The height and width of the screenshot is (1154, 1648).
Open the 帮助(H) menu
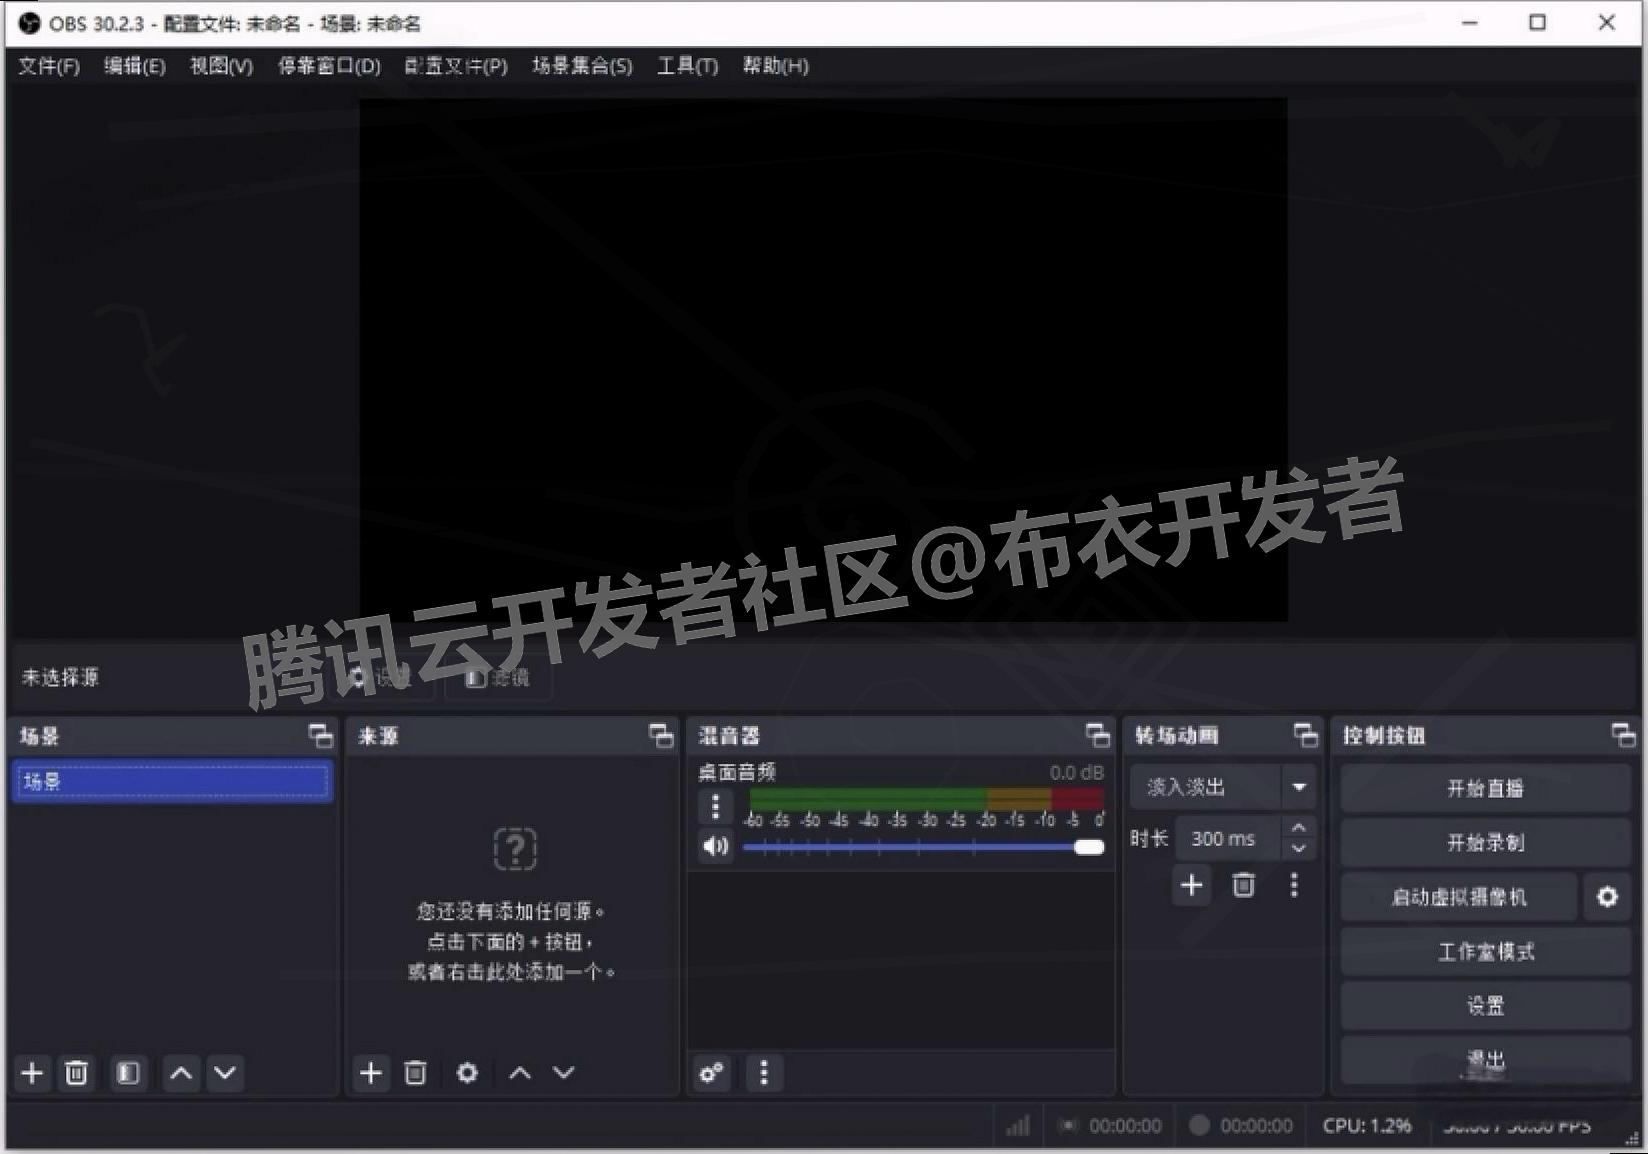coord(776,66)
